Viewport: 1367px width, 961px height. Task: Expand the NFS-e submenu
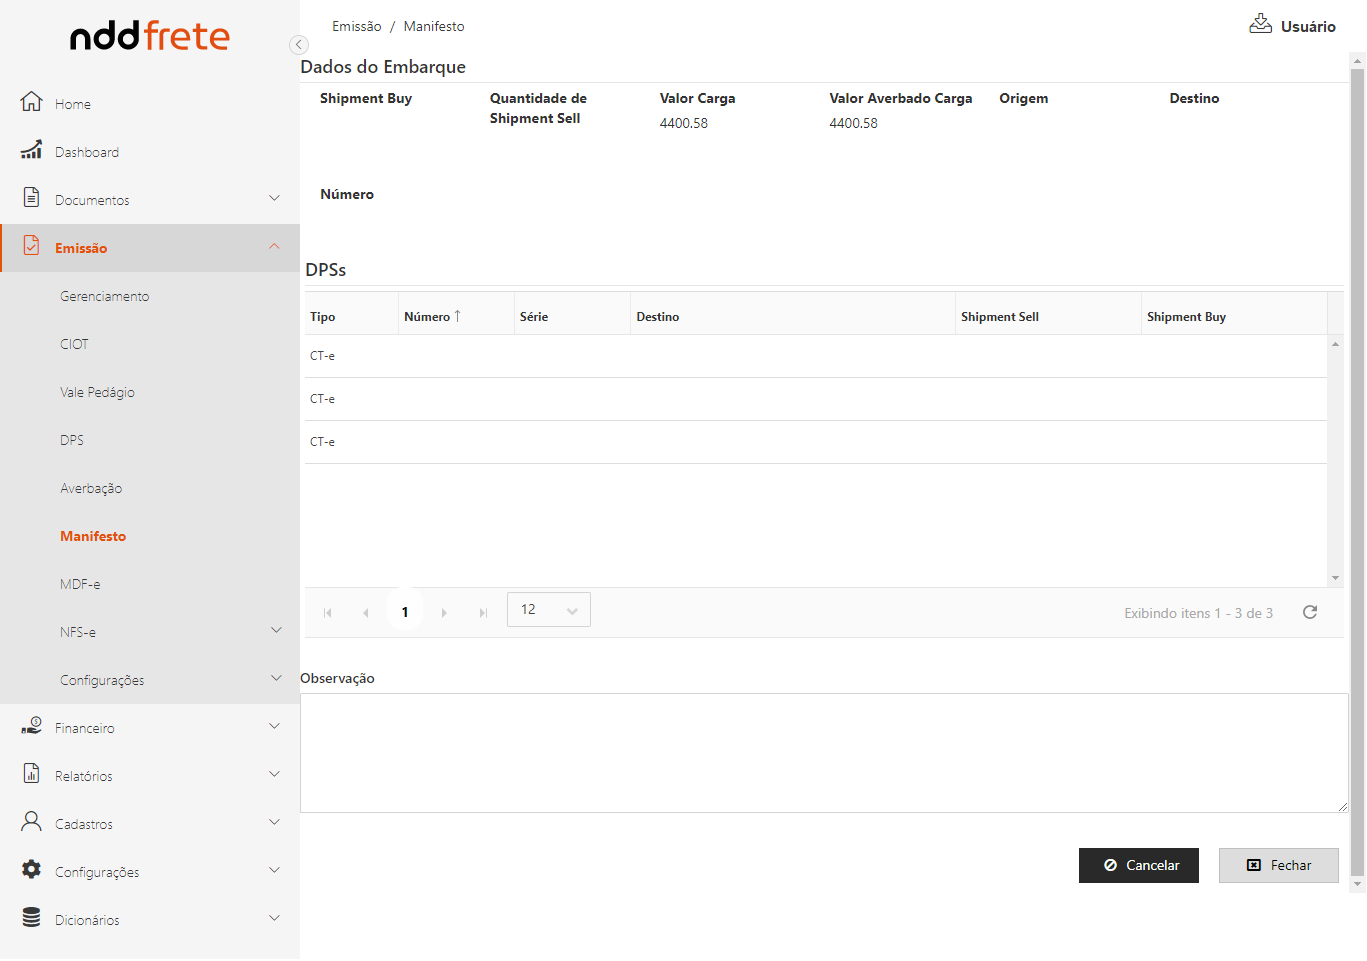(x=276, y=631)
